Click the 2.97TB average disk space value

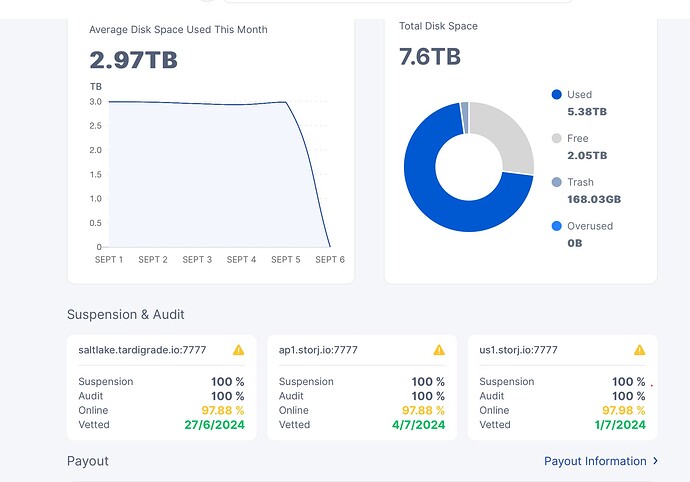133,60
